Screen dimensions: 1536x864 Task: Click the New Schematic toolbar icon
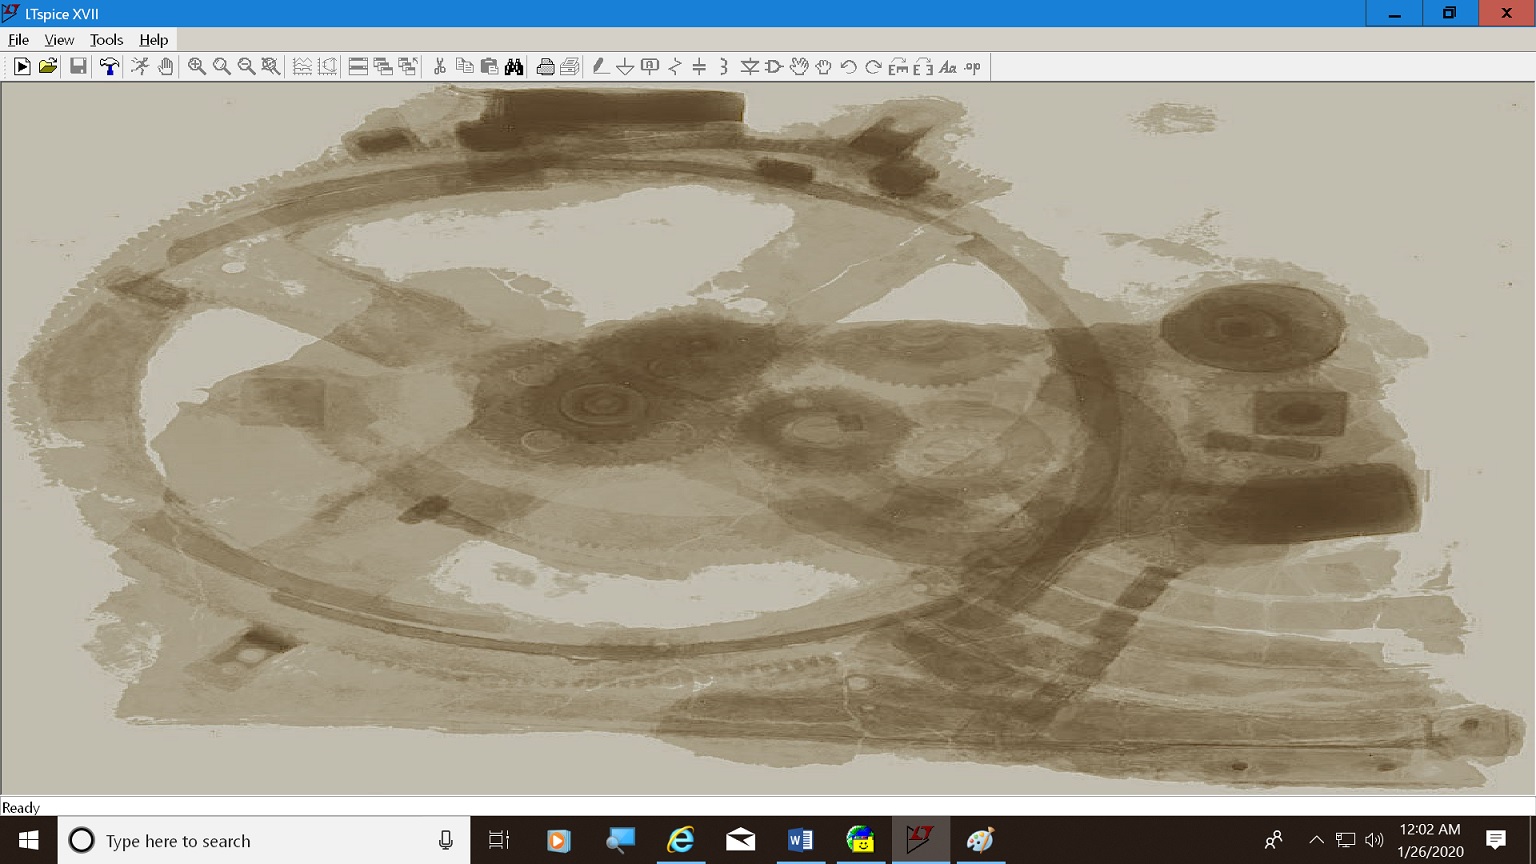click(x=22, y=67)
